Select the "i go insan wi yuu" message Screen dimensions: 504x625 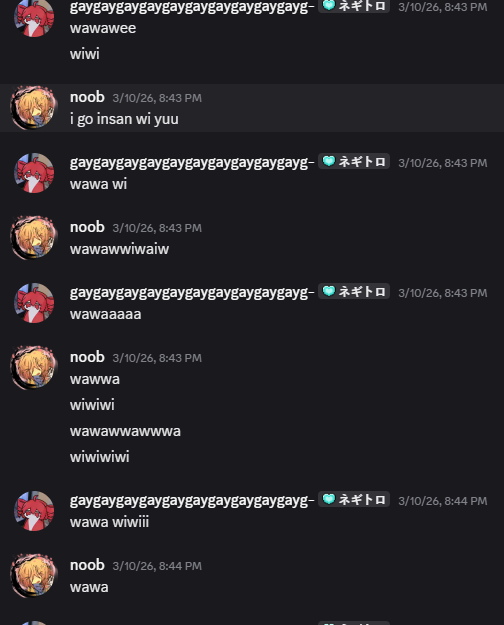(124, 120)
